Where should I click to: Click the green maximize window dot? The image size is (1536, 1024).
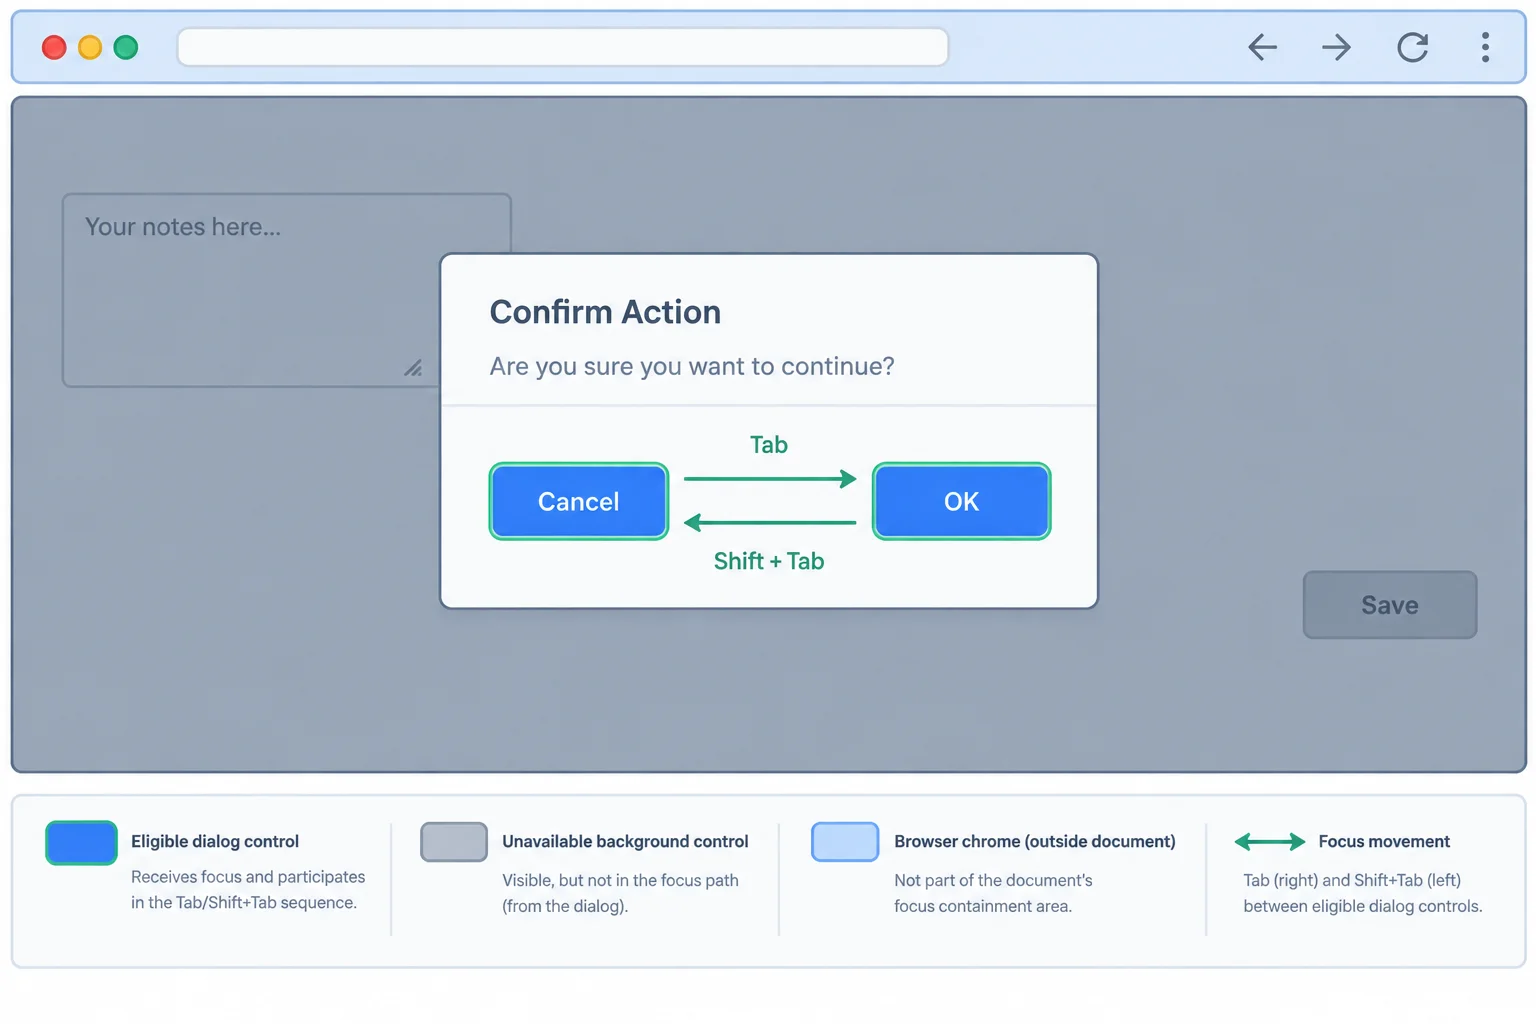coord(126,47)
